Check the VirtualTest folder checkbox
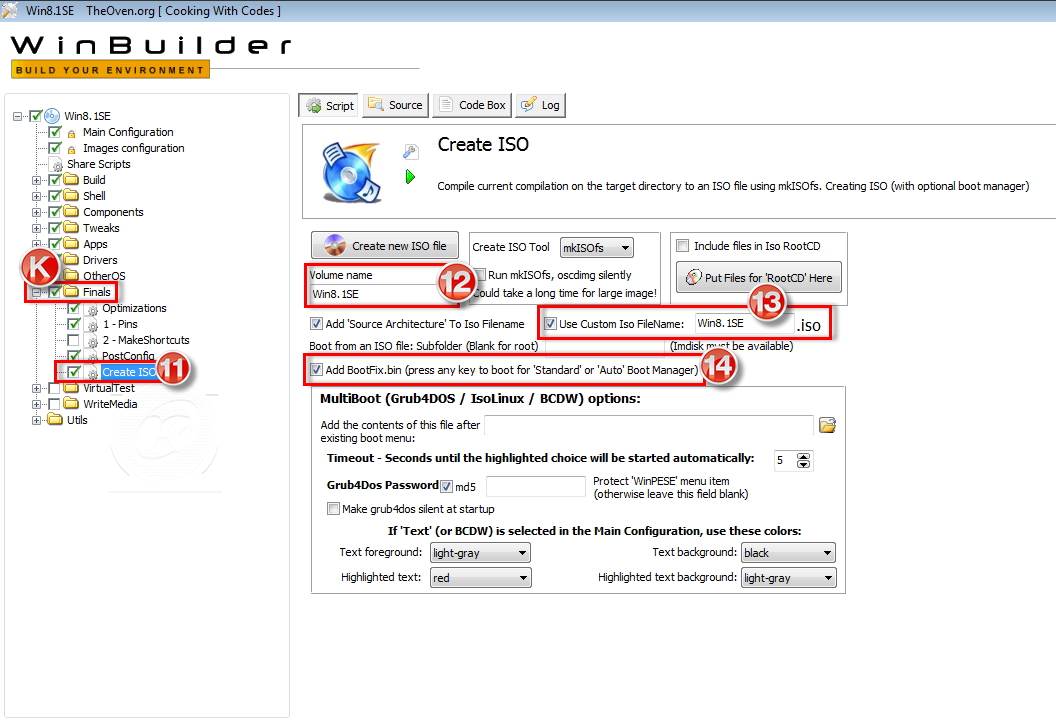Screen dimensions: 1056x724 55,389
